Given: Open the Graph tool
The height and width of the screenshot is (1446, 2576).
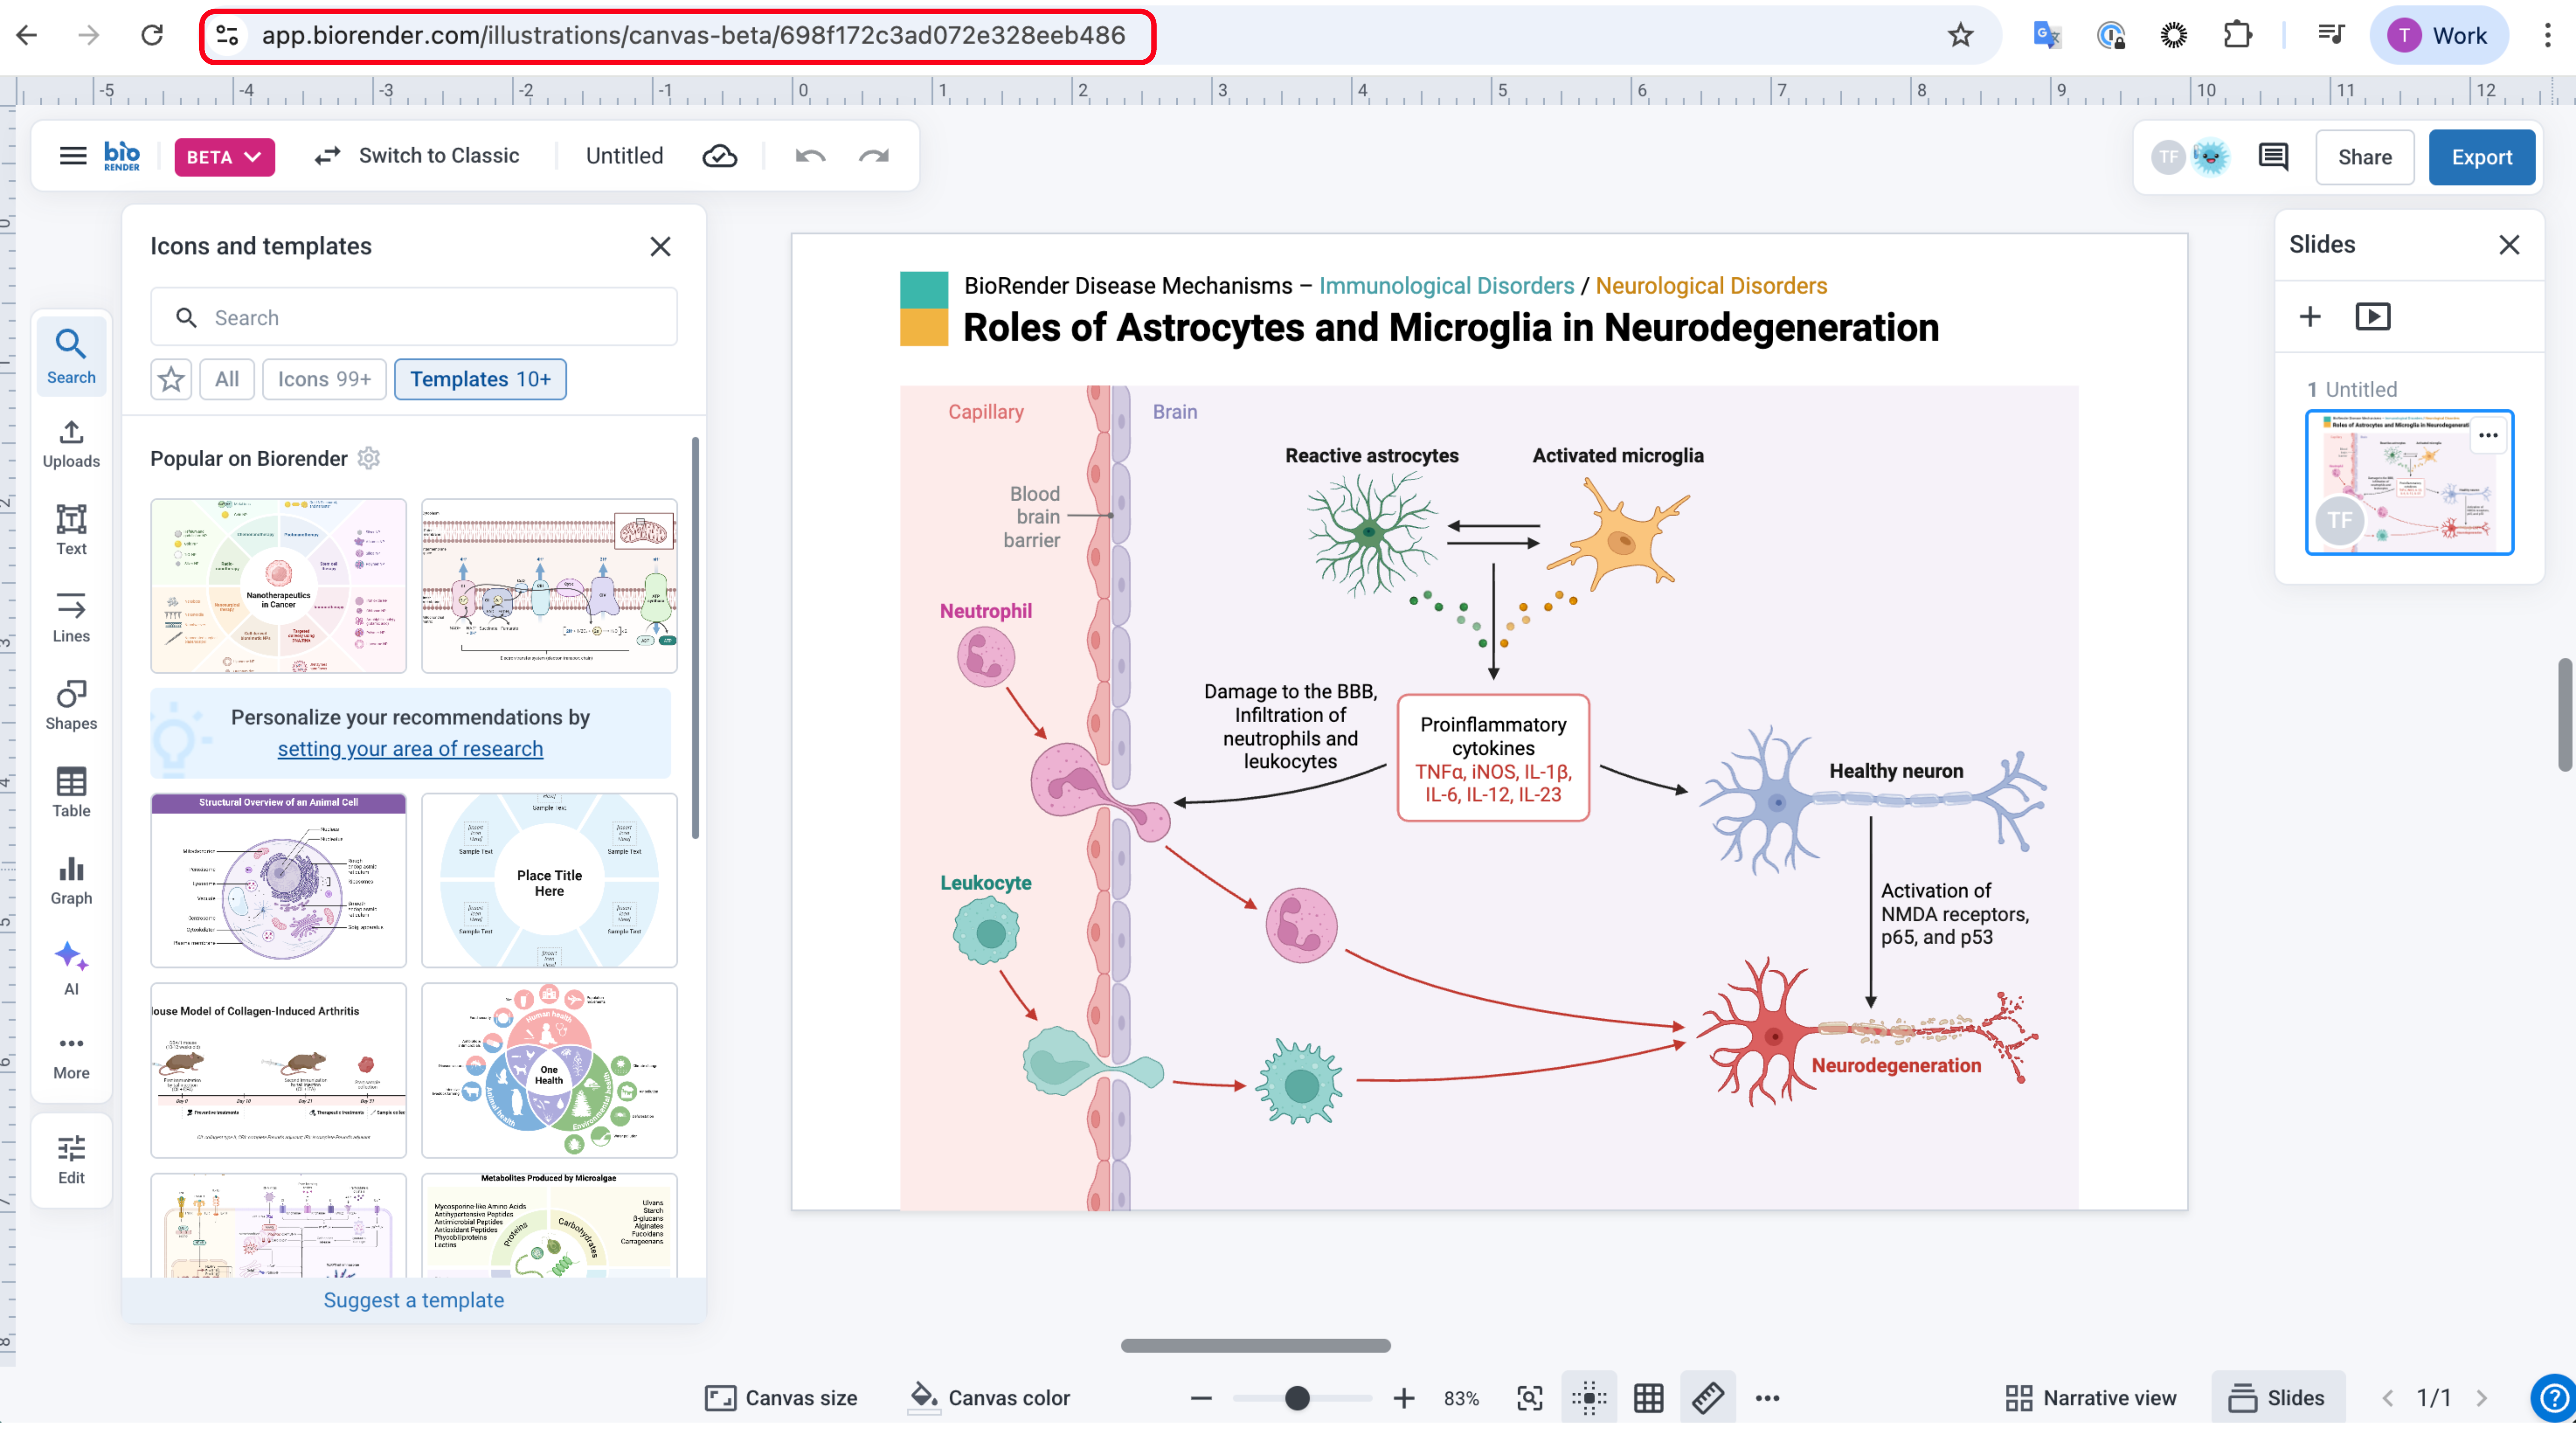Looking at the screenshot, I should click(71, 879).
